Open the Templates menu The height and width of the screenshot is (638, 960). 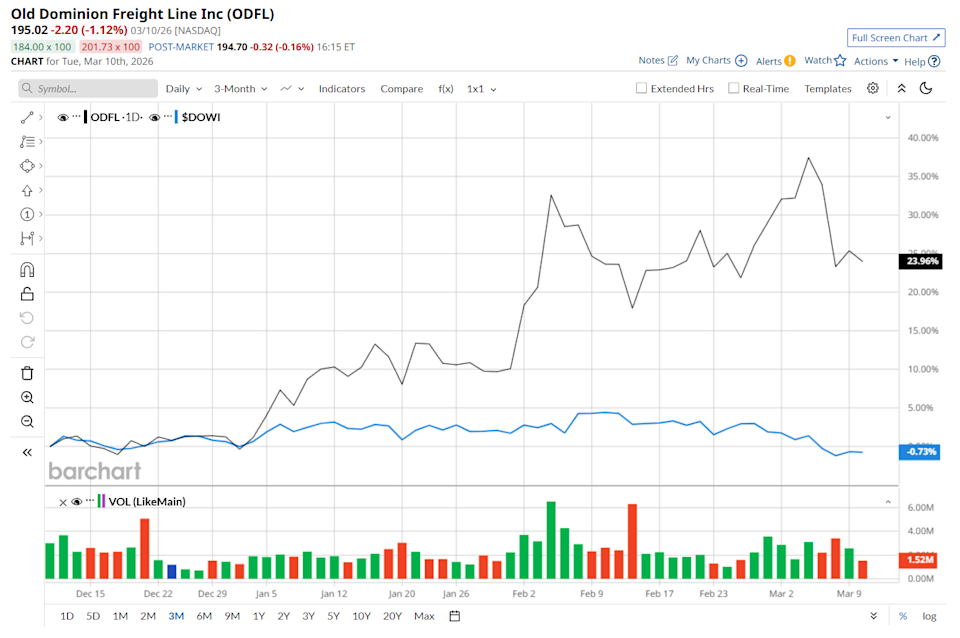tap(827, 88)
